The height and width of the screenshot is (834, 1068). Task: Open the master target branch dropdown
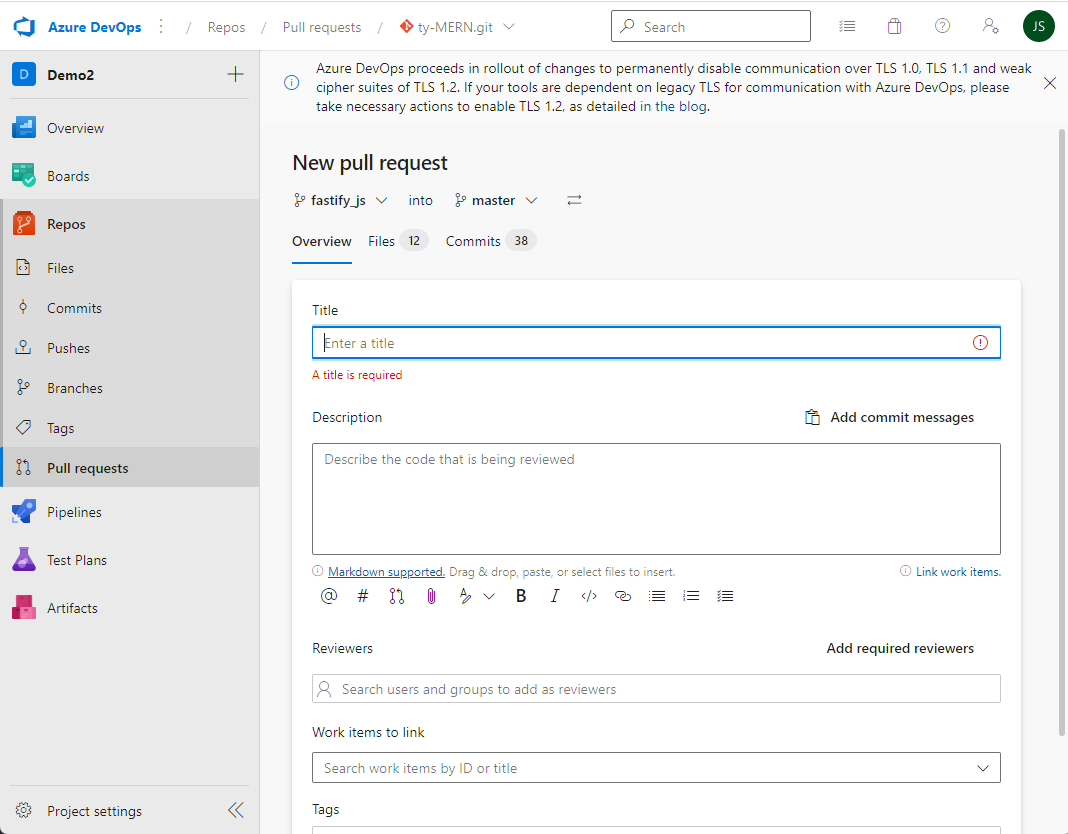pyautogui.click(x=496, y=200)
